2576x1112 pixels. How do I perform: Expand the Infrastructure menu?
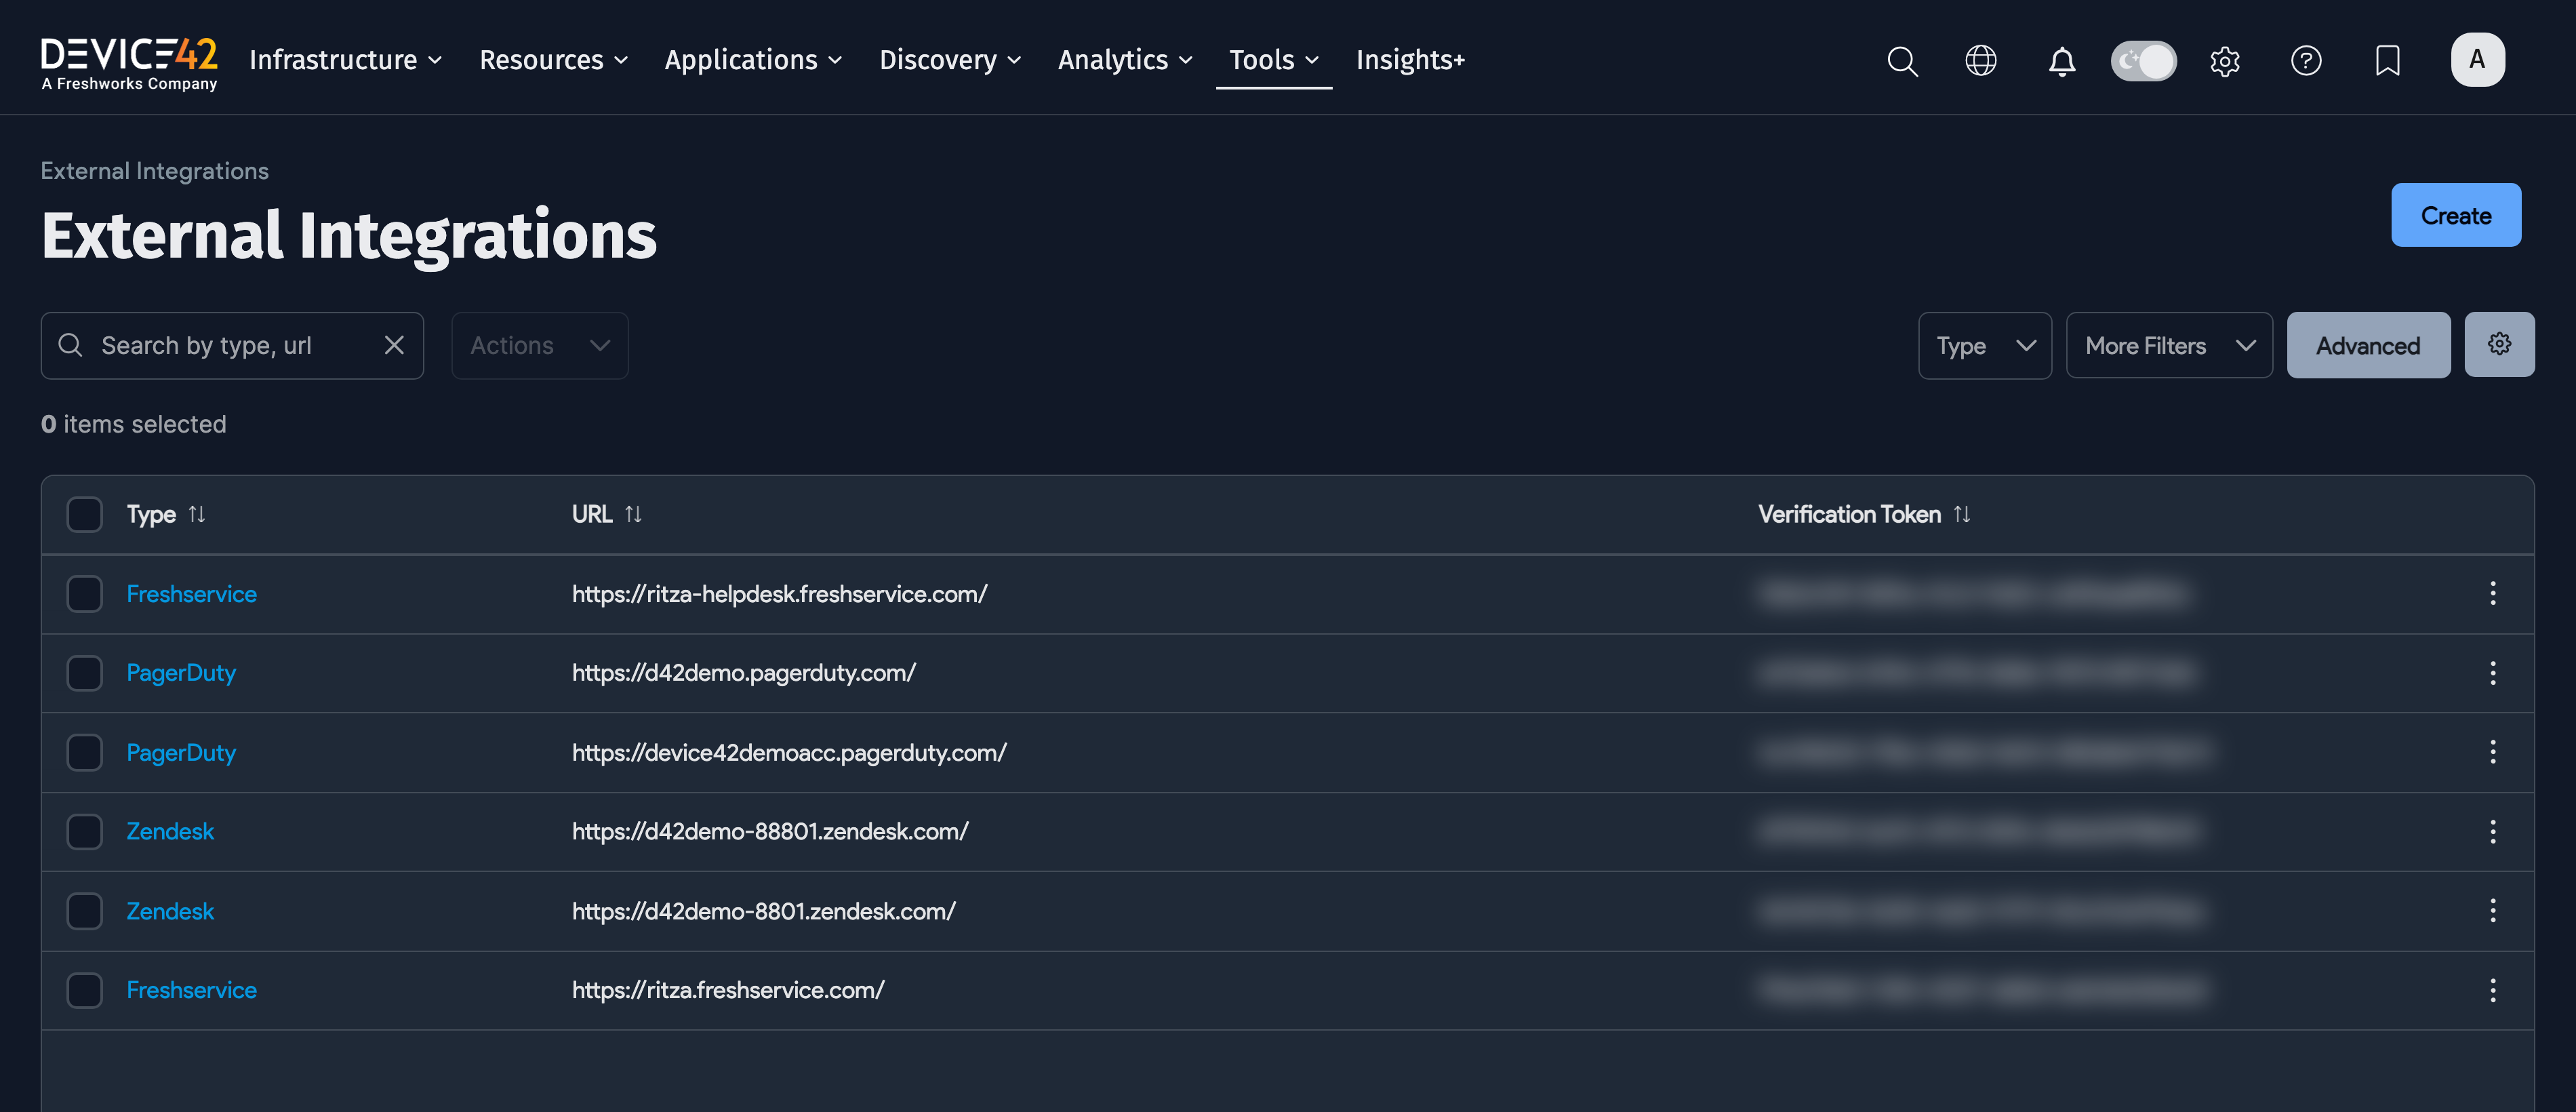345,60
